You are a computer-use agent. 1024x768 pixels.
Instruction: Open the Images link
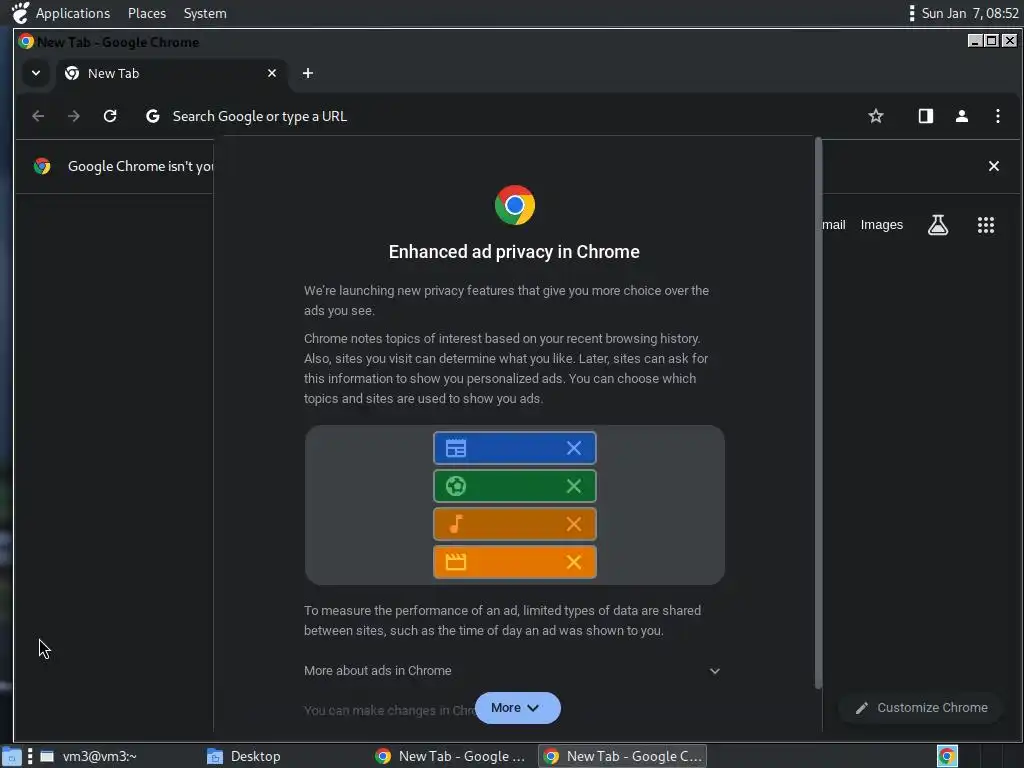click(x=882, y=225)
